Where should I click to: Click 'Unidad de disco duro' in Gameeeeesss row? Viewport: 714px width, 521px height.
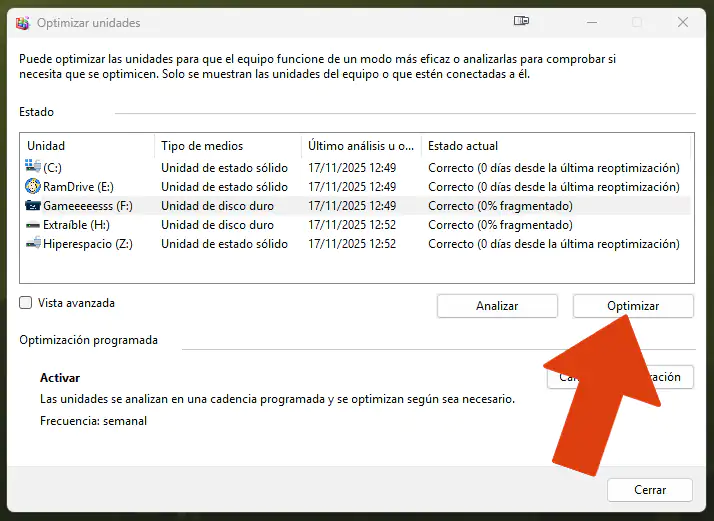tap(217, 206)
